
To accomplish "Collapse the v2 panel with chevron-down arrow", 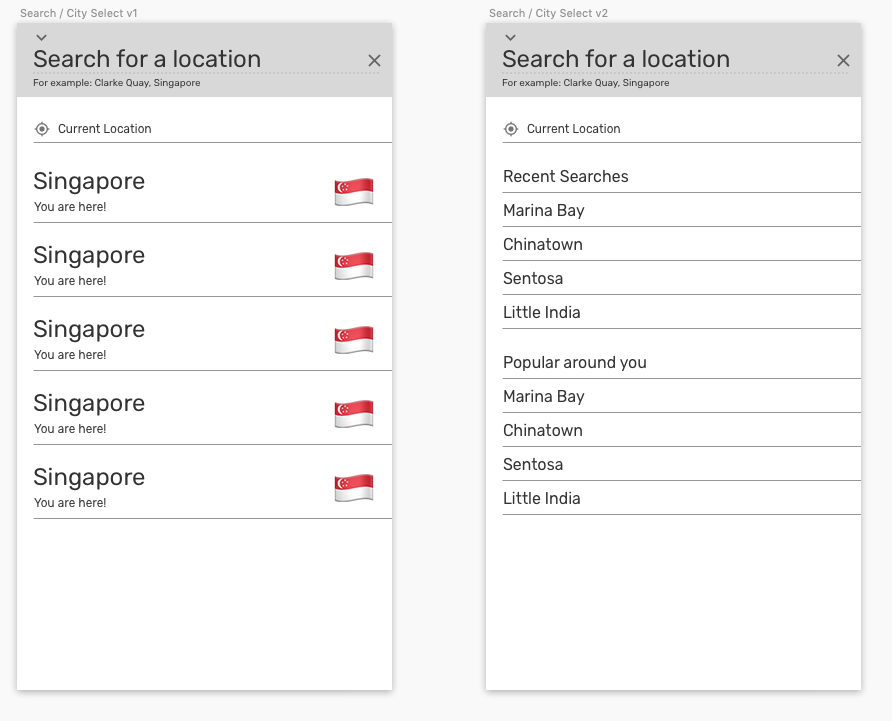I will (510, 38).
